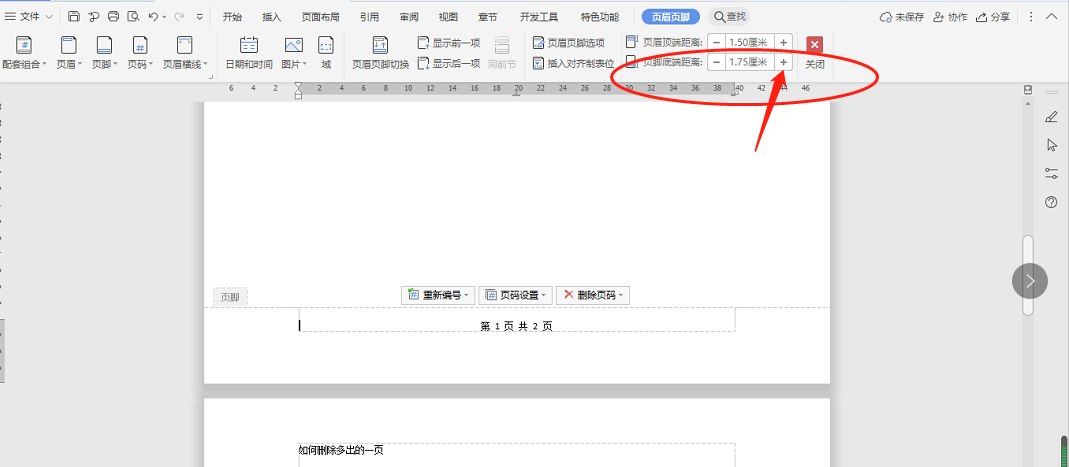Open the group dialog launcher under 页眉横线
This screenshot has height=467, width=1069.
(211, 78)
